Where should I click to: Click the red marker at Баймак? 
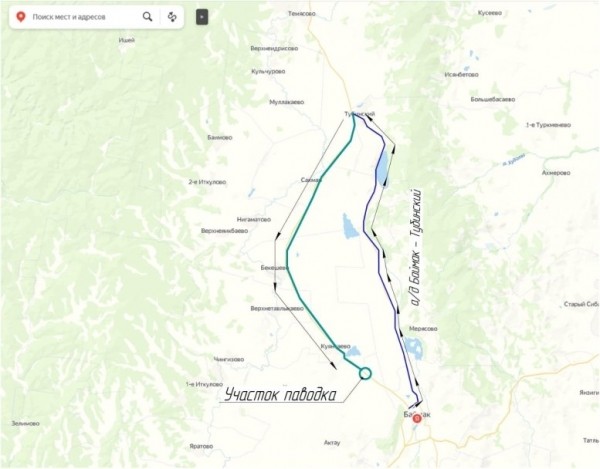tap(417, 419)
